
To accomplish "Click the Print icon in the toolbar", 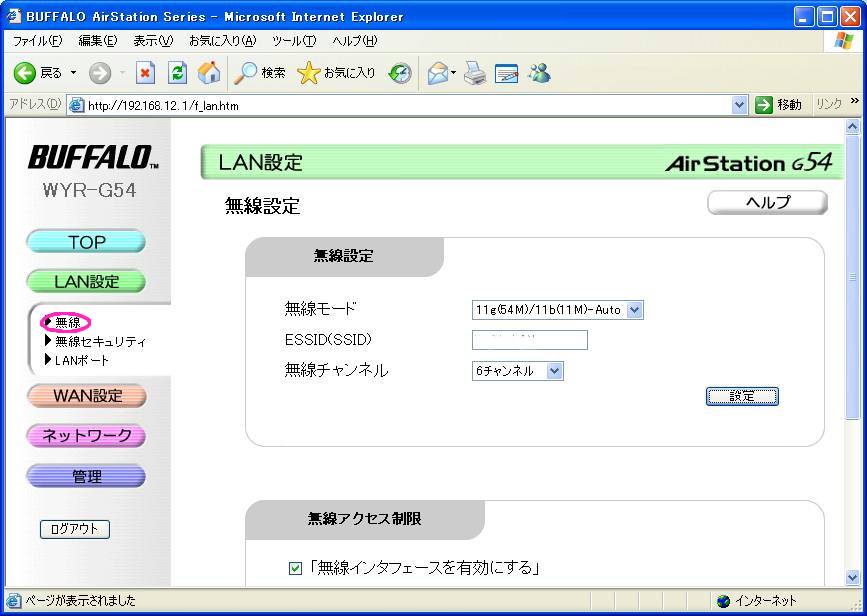I will pos(474,73).
